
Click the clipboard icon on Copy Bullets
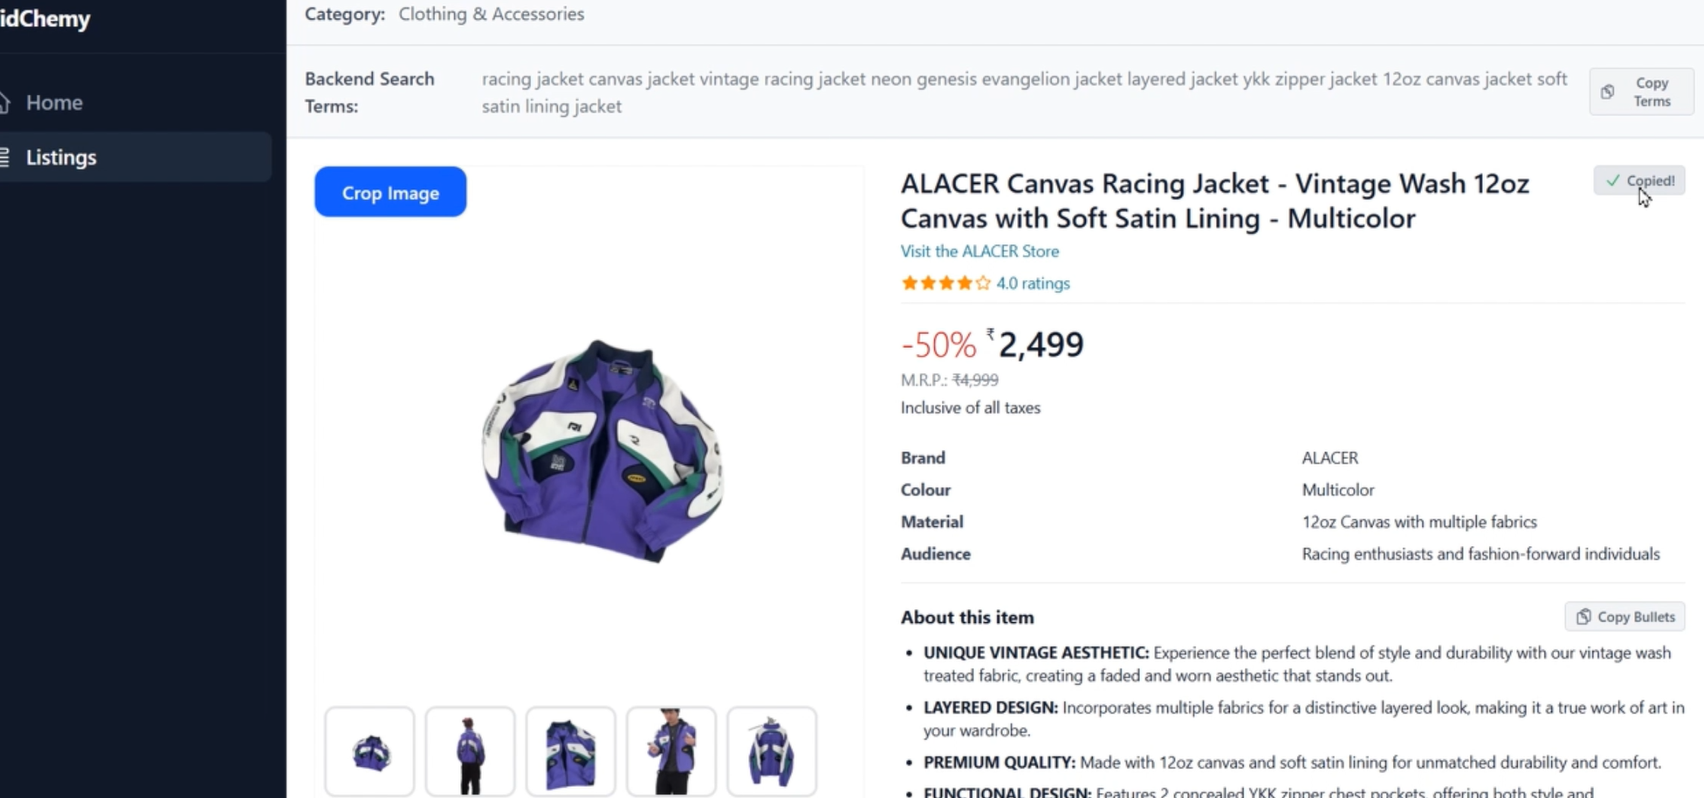[1583, 617]
